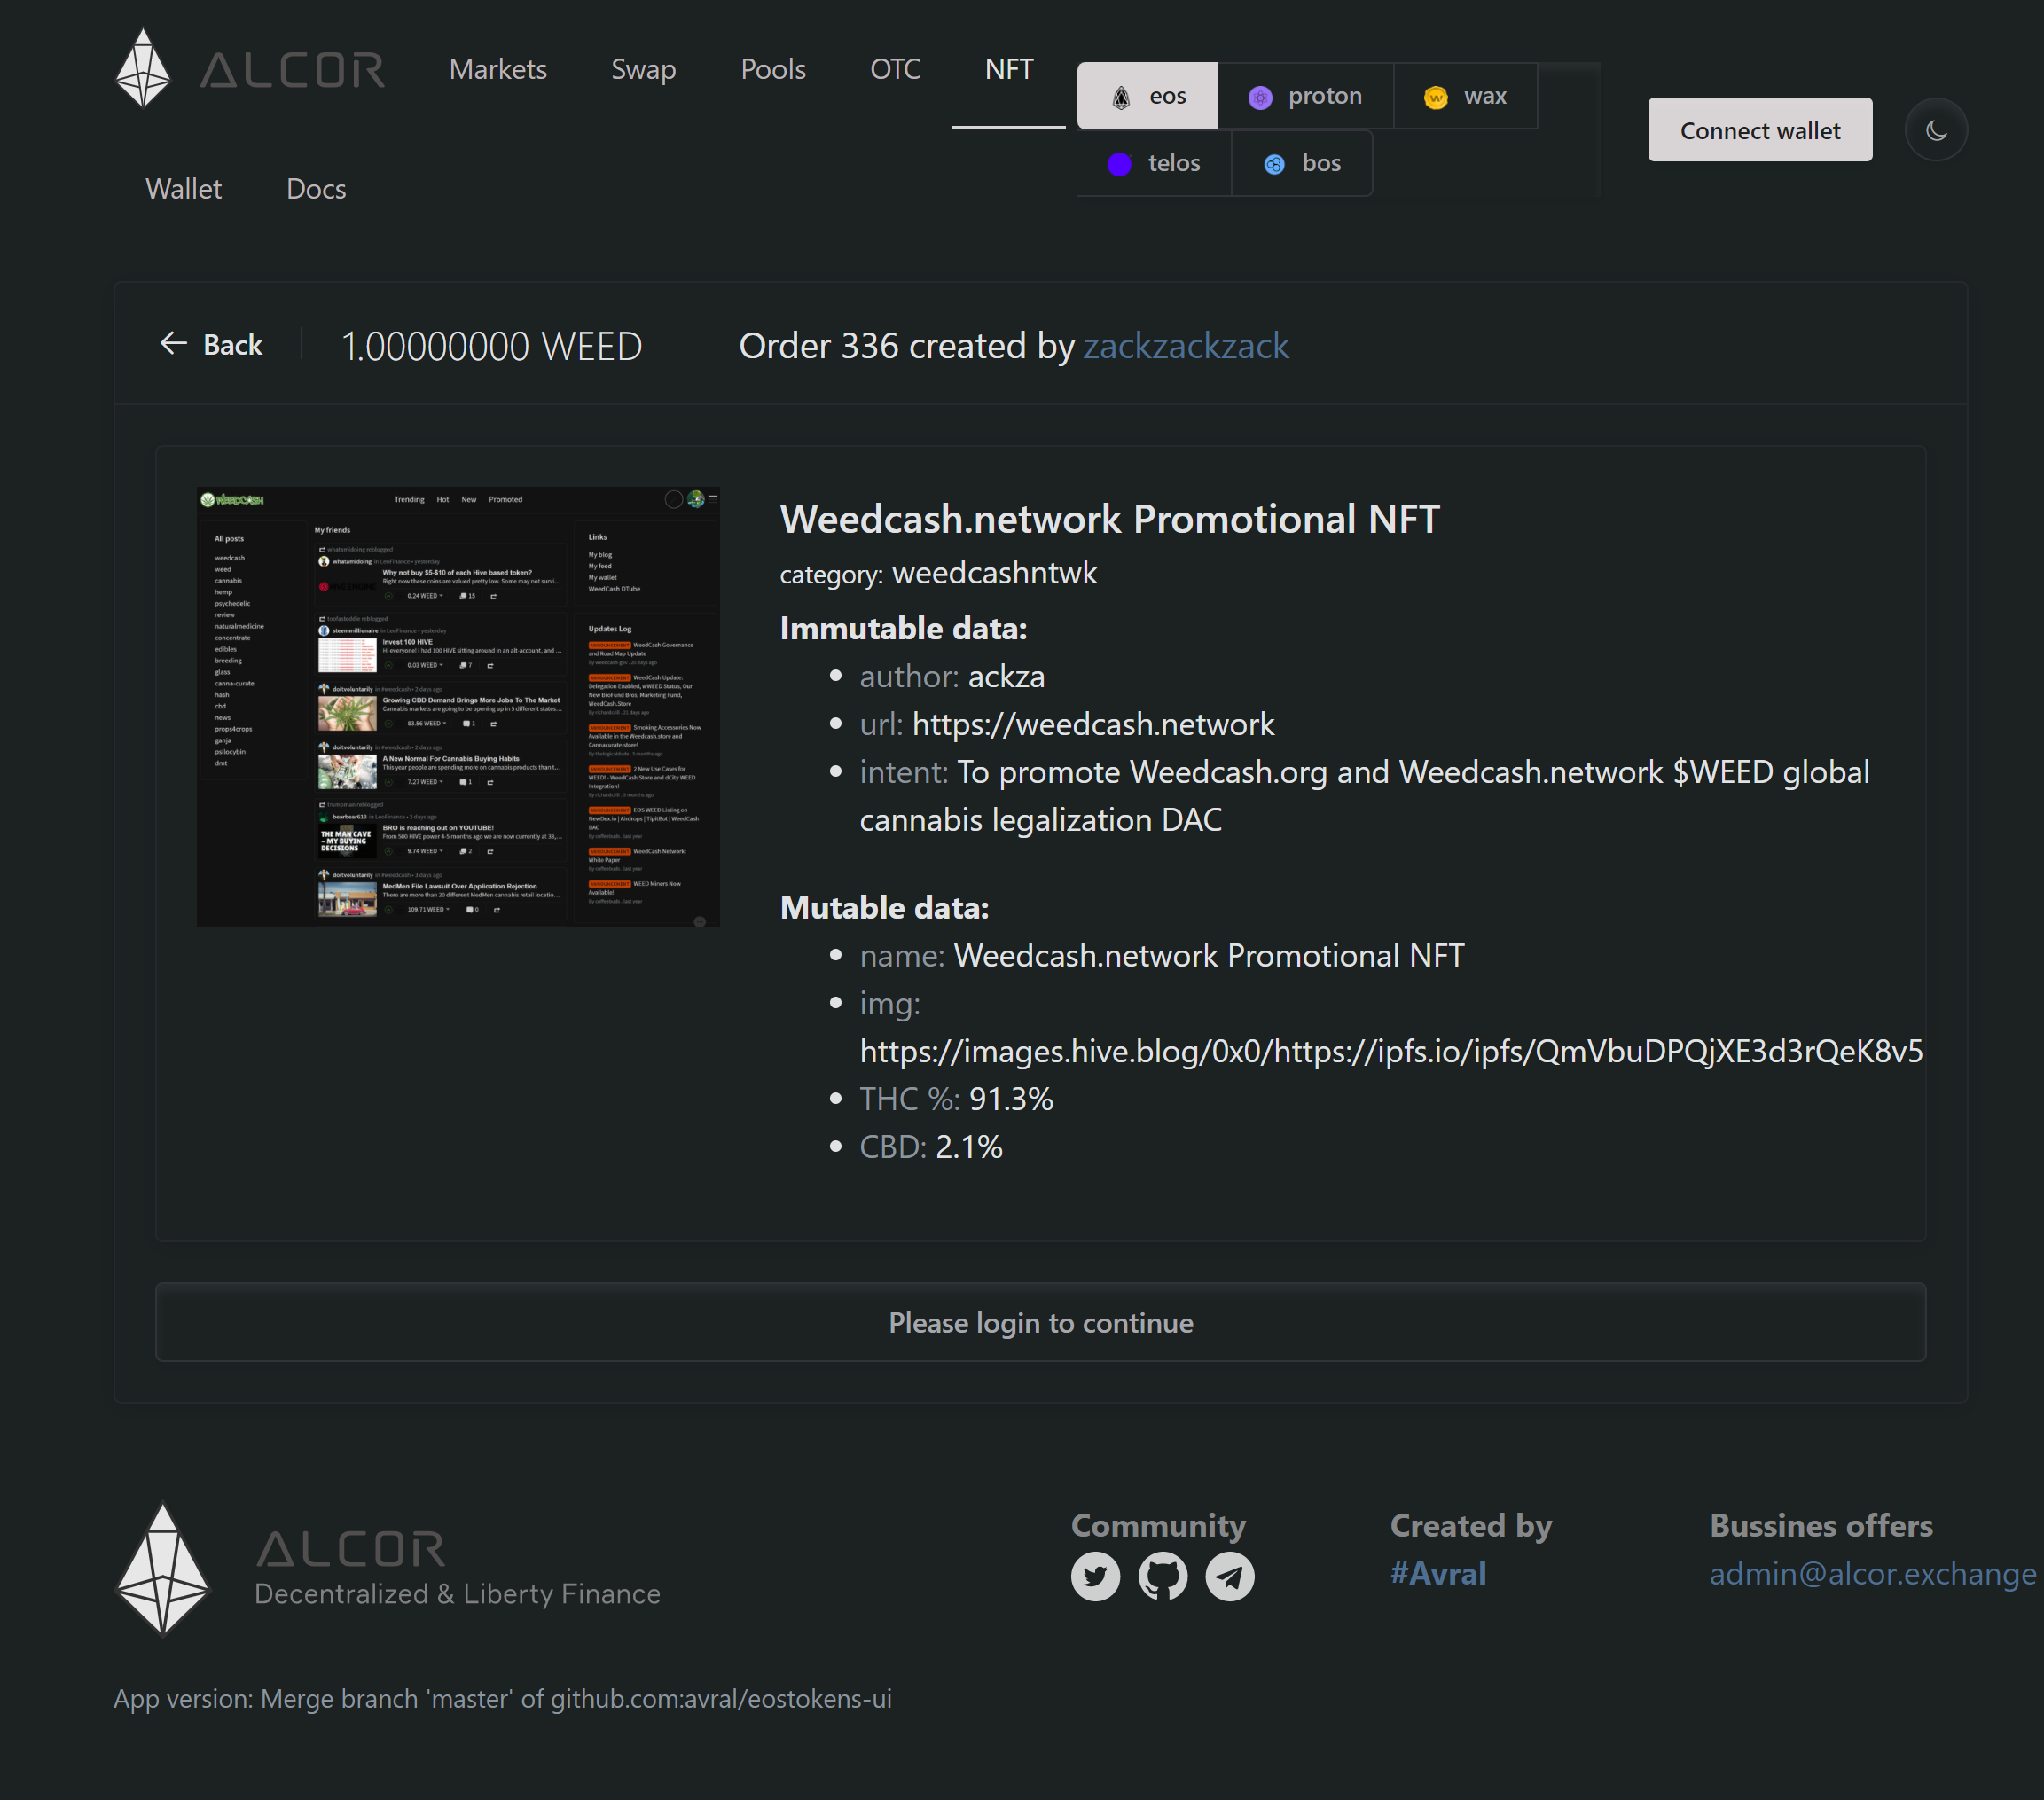Select the telos network

click(1154, 163)
